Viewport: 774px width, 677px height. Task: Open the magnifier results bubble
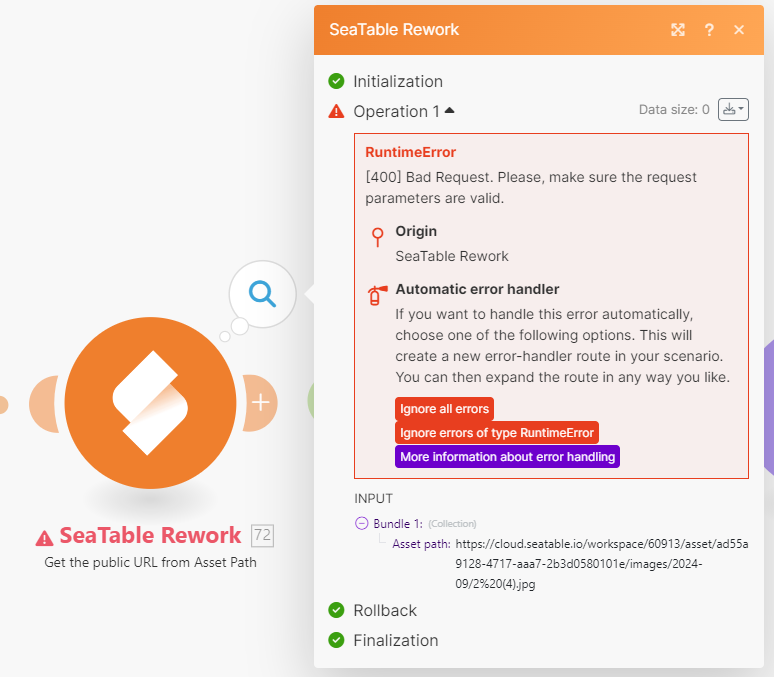263,294
